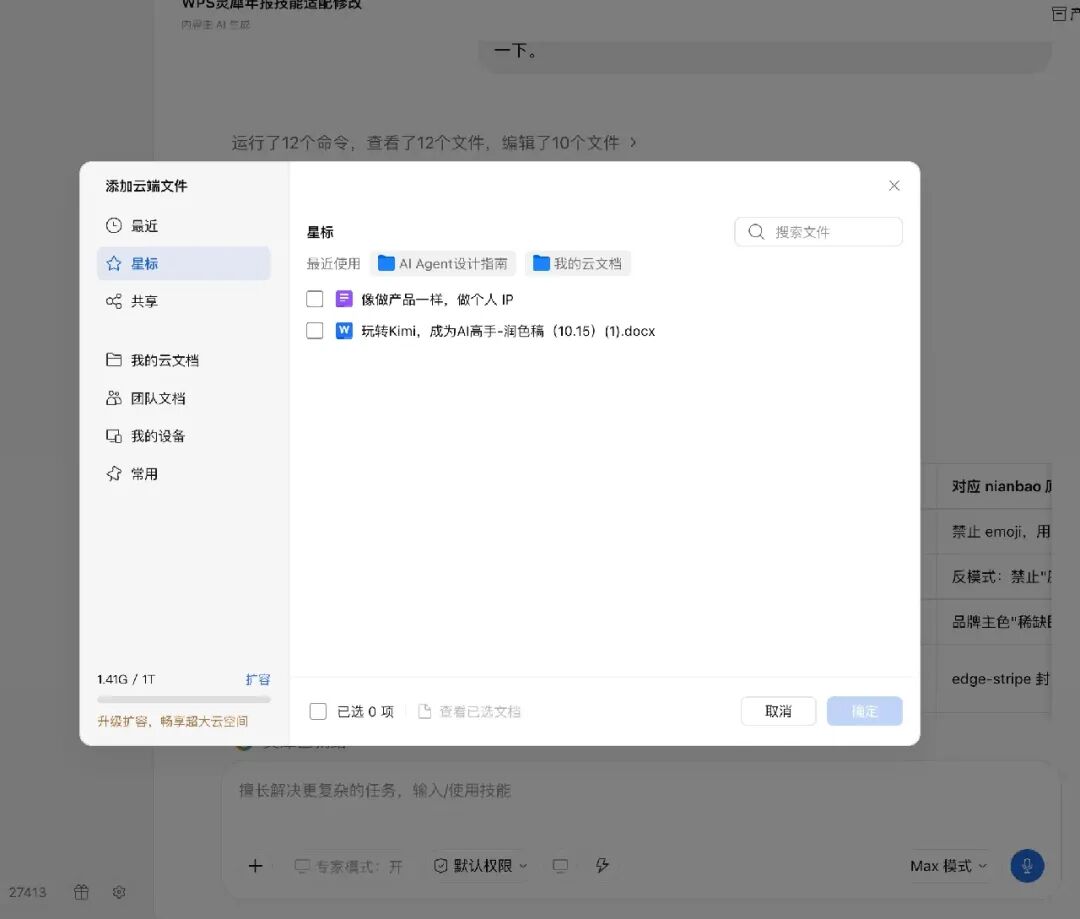Open the 最近 recent files section
The image size is (1080, 919).
[x=183, y=226]
